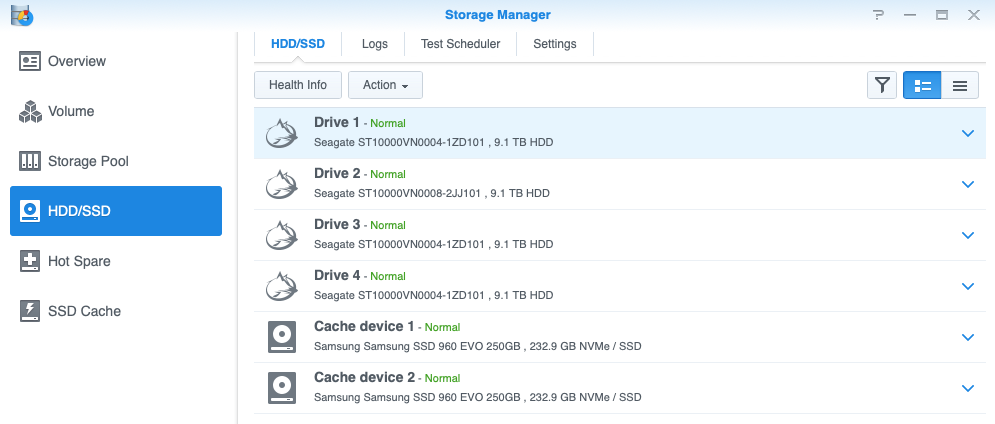Click the Volume cubes icon
This screenshot has width=995, height=424.
click(30, 112)
